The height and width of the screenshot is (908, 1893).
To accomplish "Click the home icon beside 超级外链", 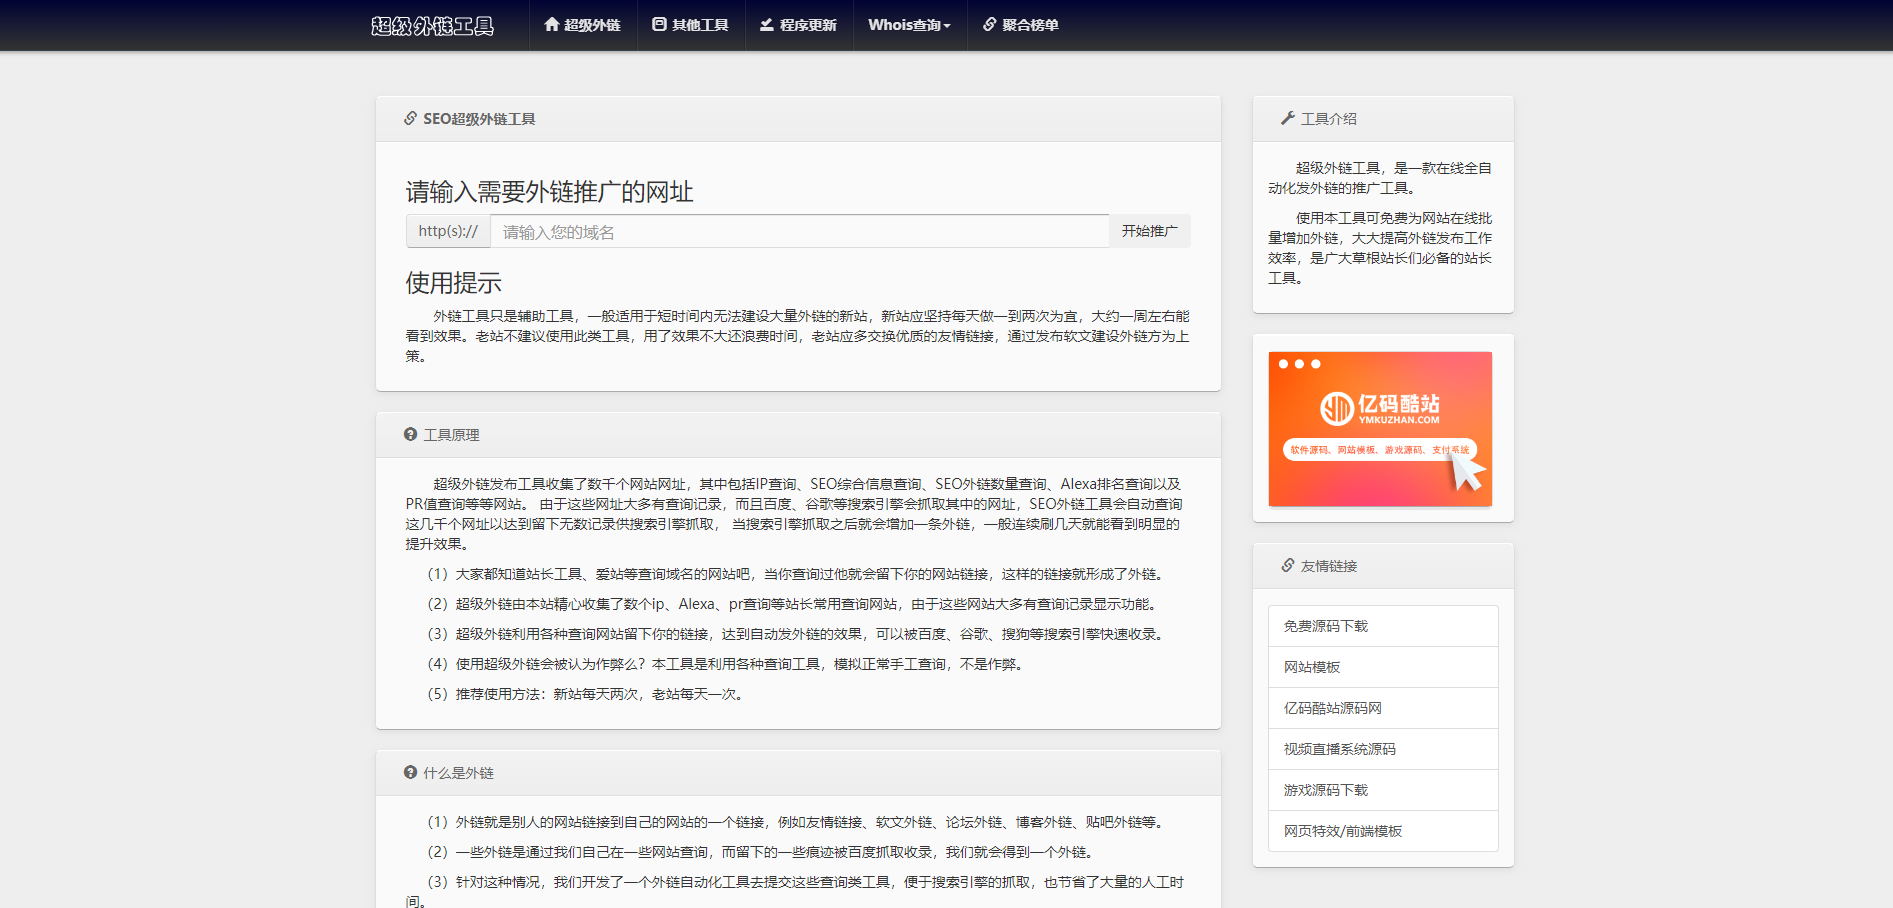I will [x=551, y=24].
